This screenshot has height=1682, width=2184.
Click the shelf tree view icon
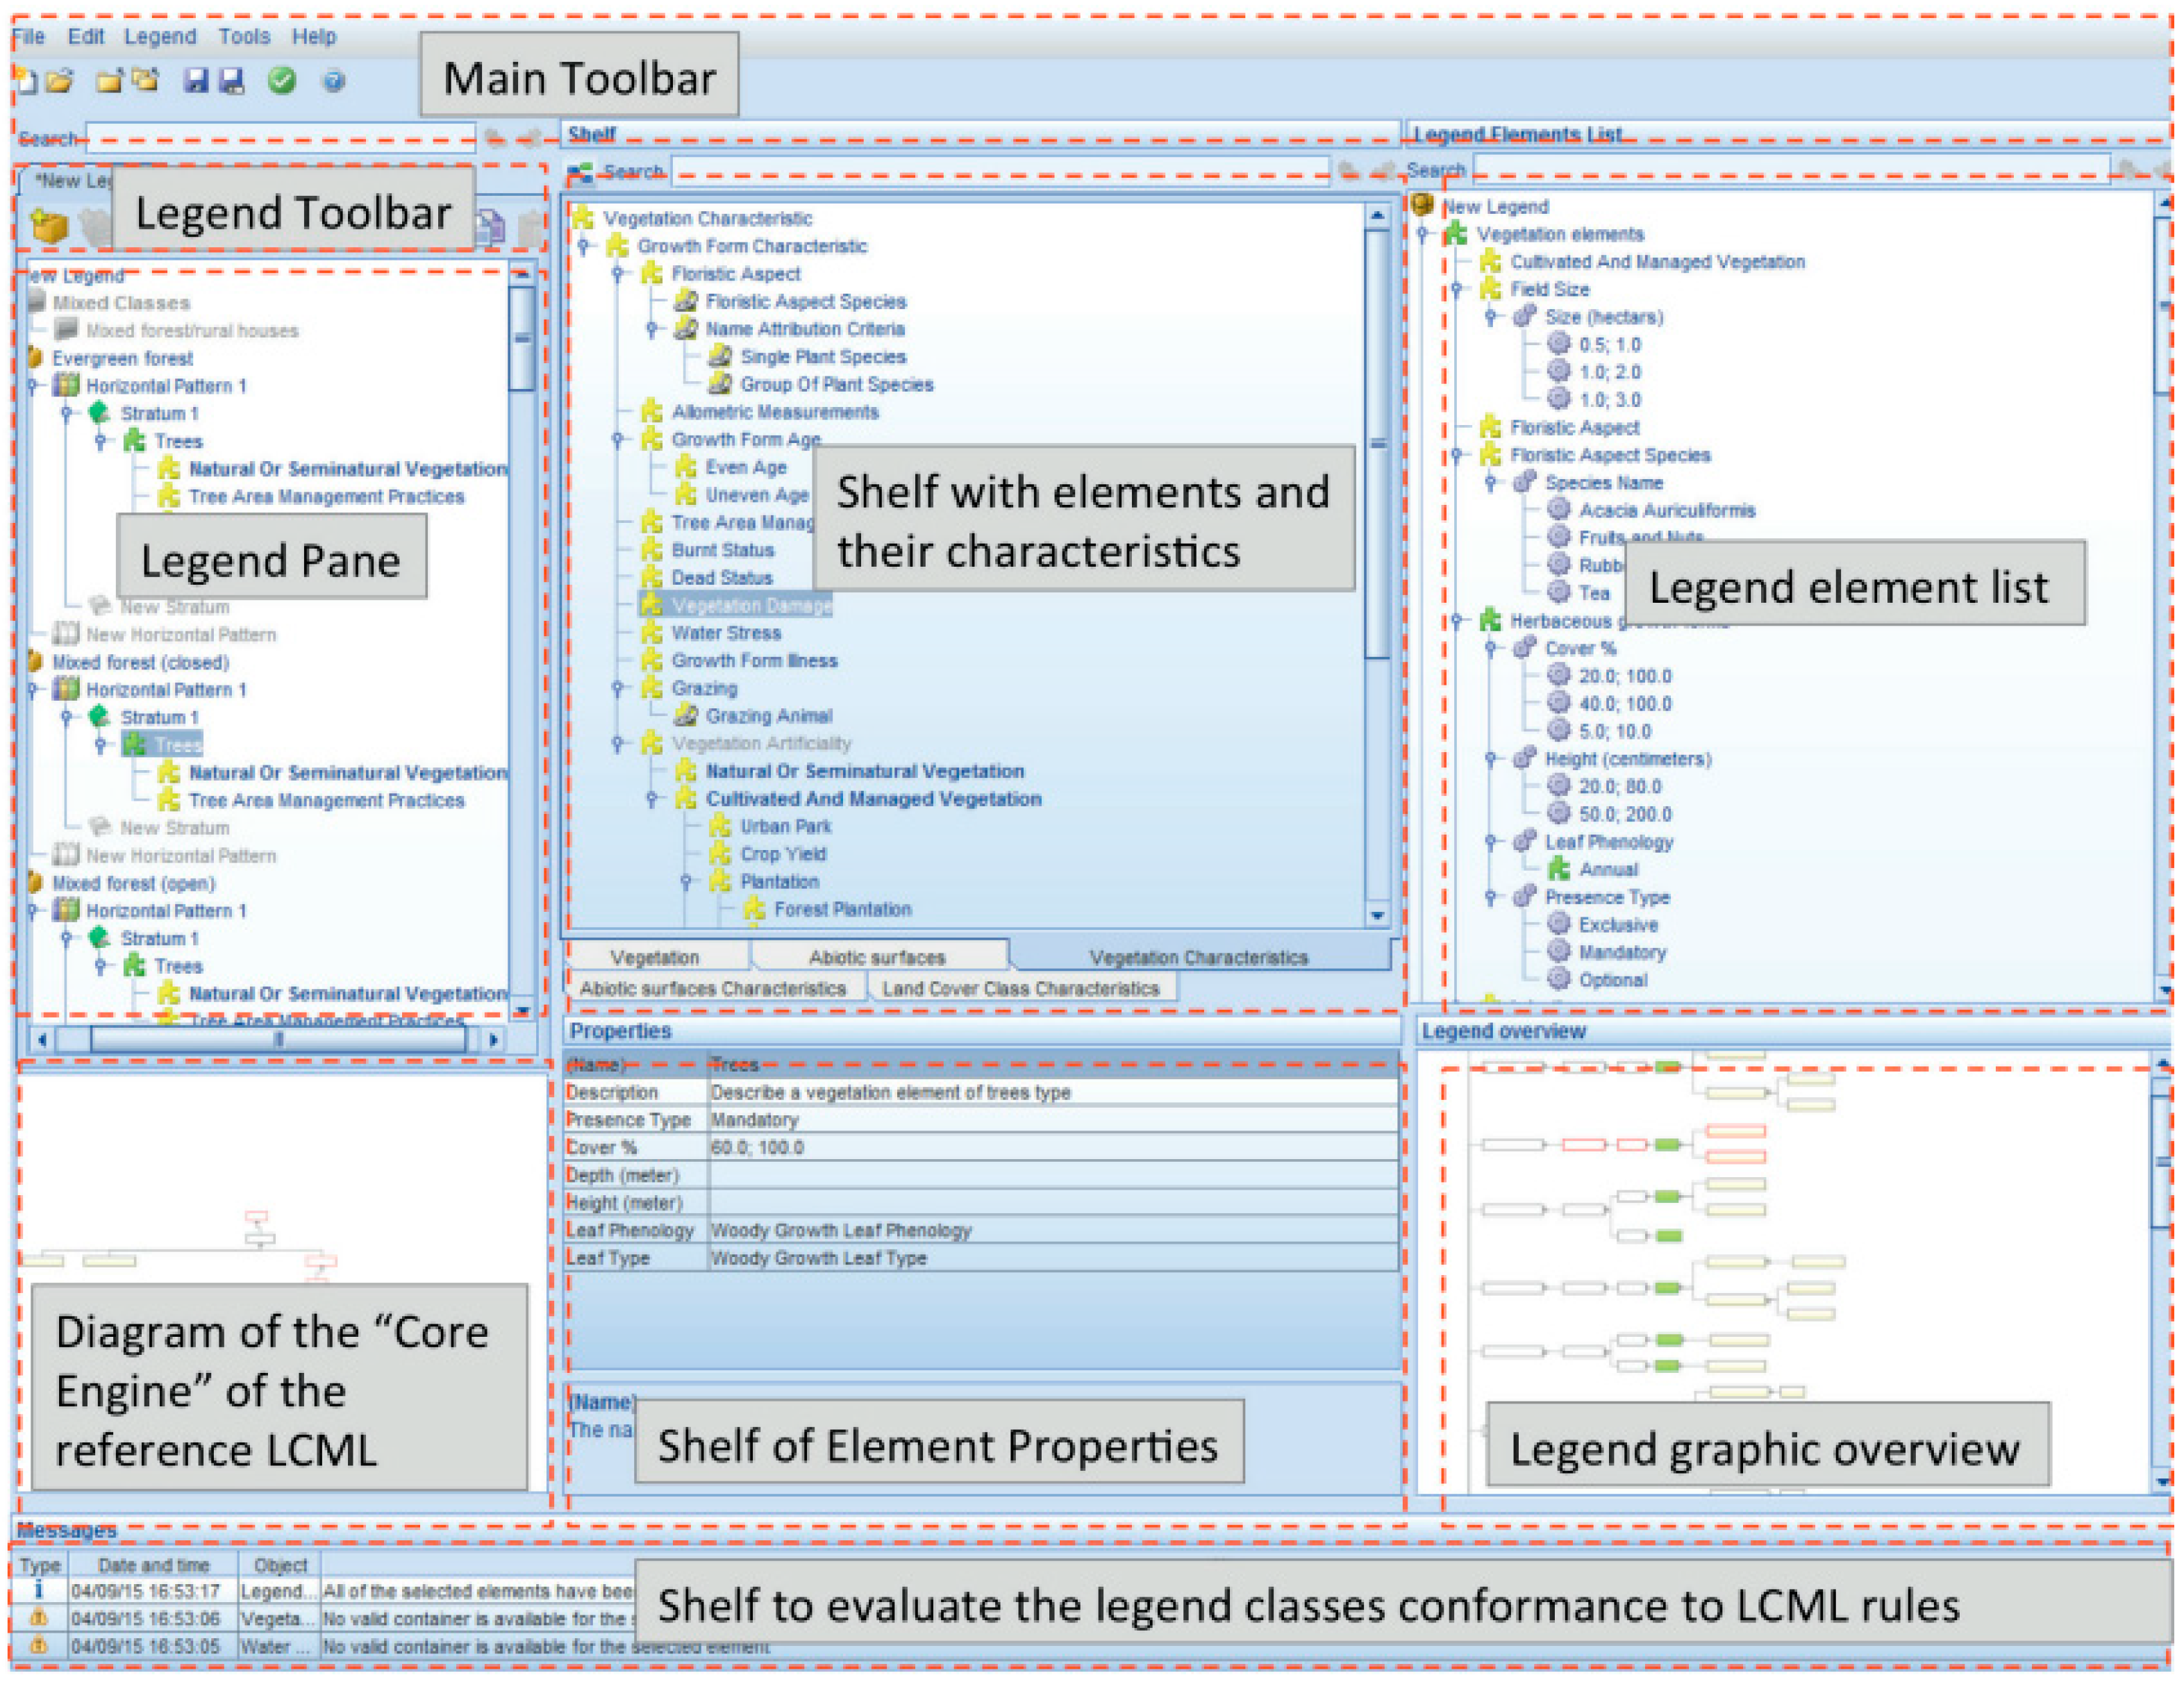point(580,173)
